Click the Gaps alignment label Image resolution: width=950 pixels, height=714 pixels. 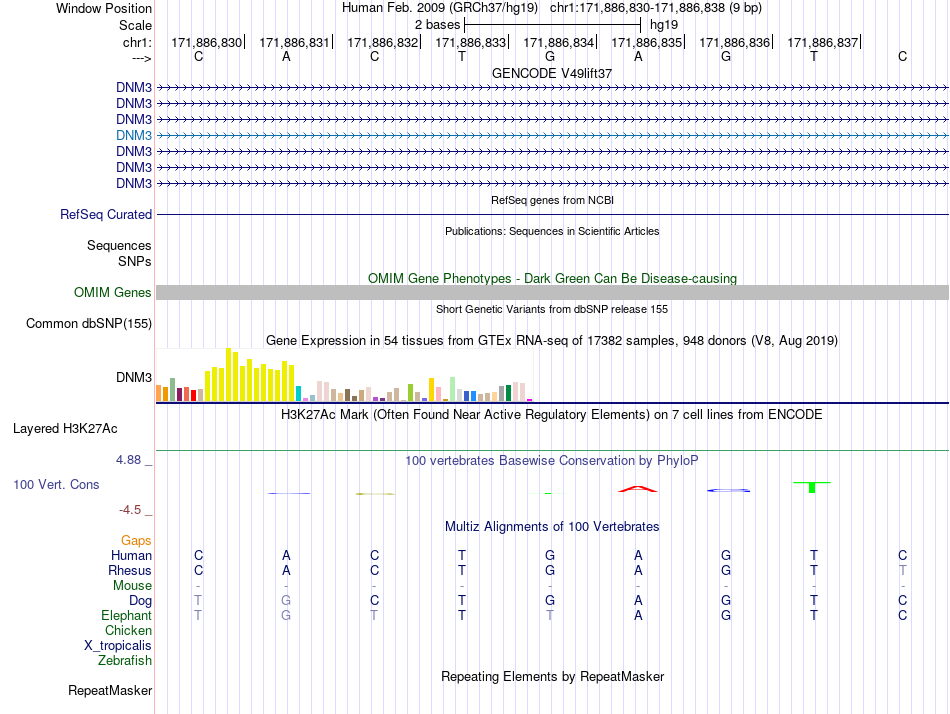136,540
